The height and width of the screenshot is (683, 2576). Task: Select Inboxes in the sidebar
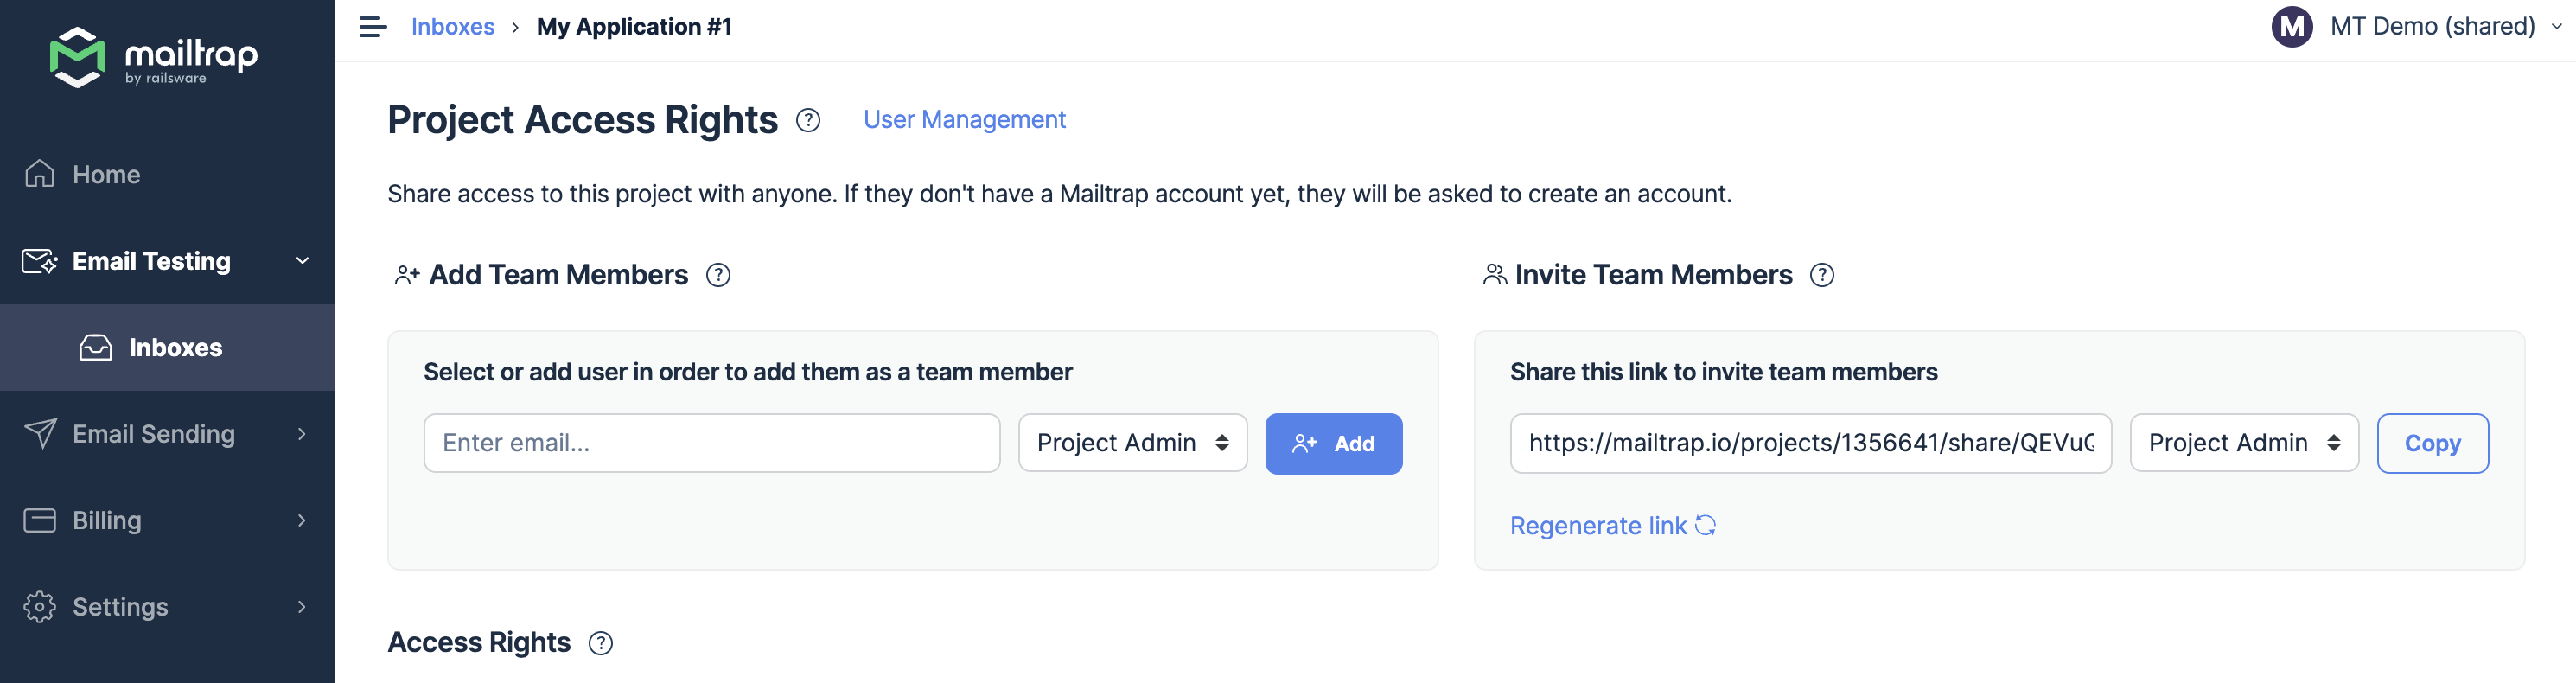pos(175,348)
